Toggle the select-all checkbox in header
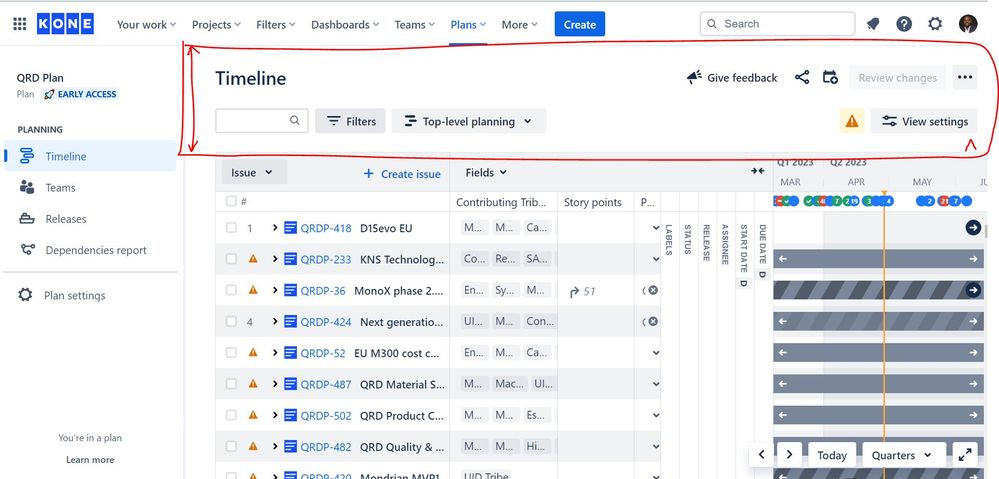The height and width of the screenshot is (479, 999). tap(231, 201)
